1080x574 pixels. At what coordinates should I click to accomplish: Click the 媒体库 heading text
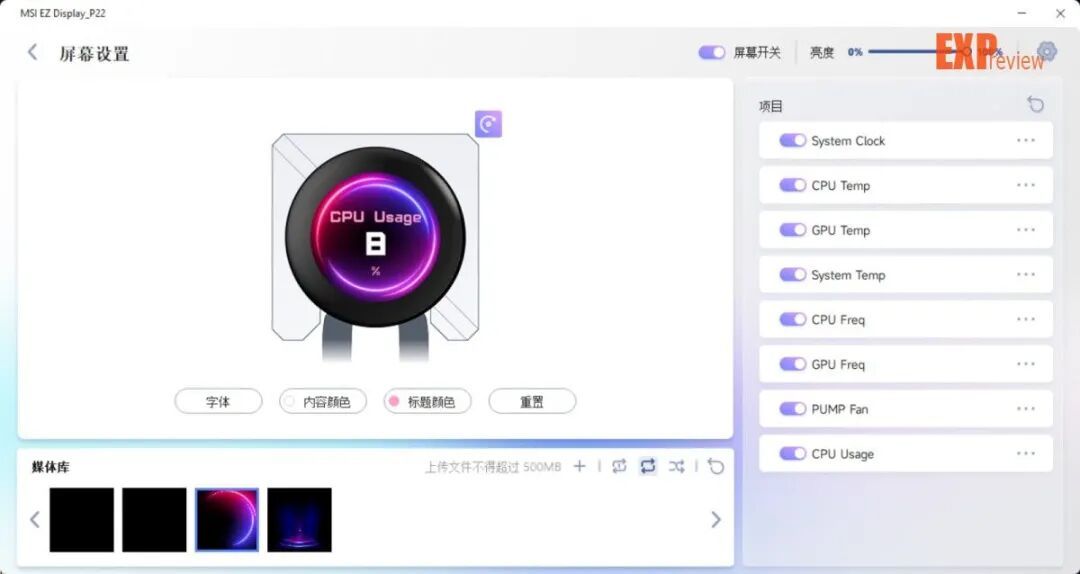click(51, 467)
